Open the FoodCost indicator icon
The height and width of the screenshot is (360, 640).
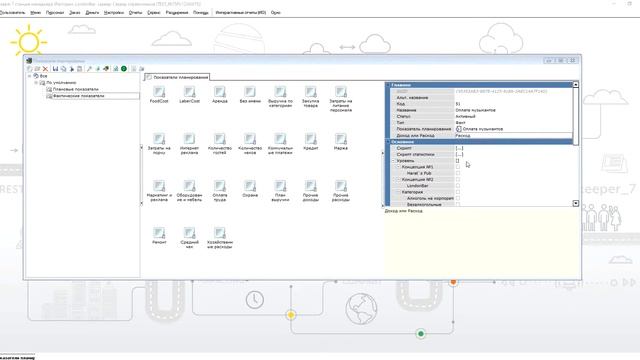click(x=159, y=92)
